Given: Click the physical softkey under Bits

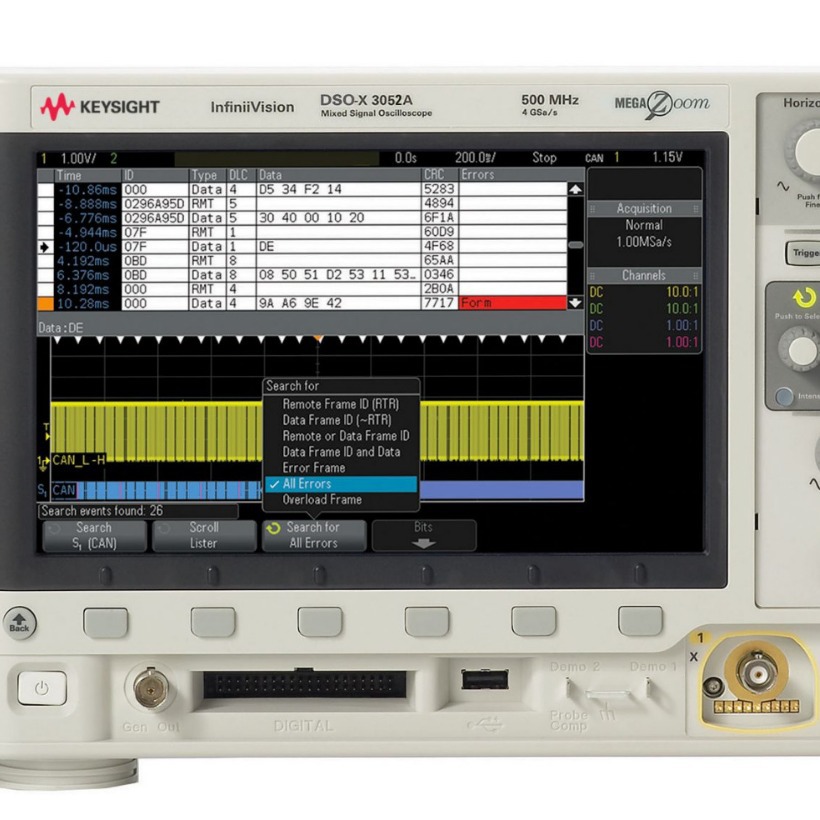Looking at the screenshot, I should 427,622.
